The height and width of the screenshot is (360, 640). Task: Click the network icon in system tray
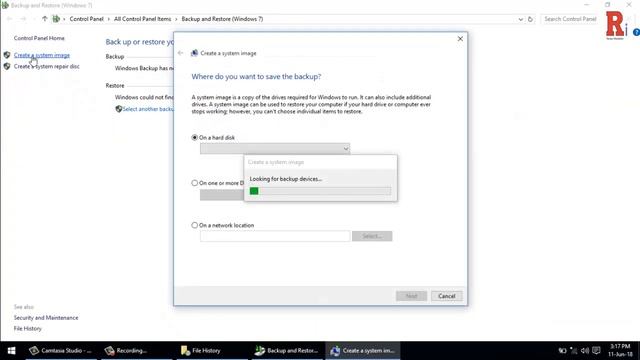point(574,351)
